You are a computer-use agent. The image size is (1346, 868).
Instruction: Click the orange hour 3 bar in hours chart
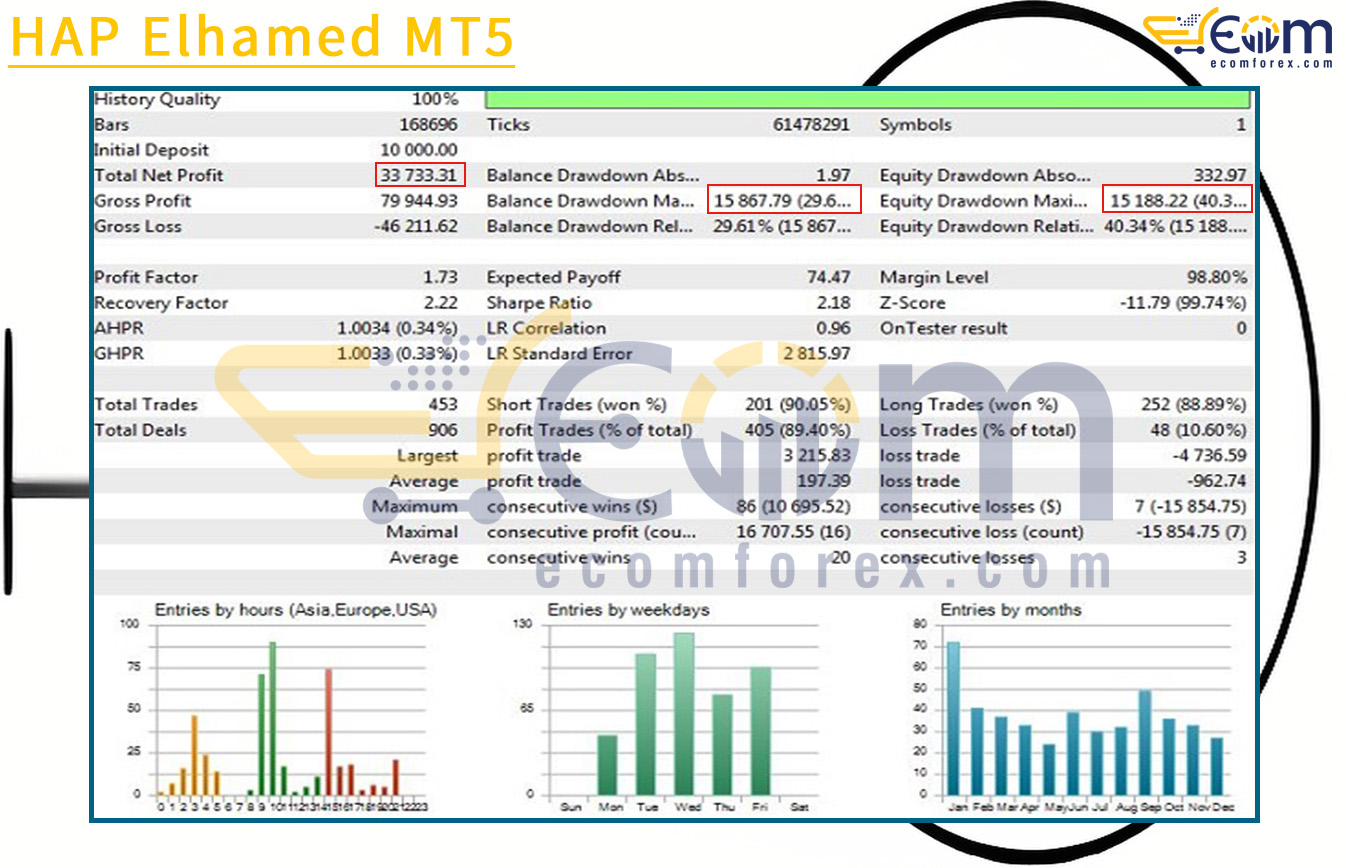pyautogui.click(x=194, y=755)
